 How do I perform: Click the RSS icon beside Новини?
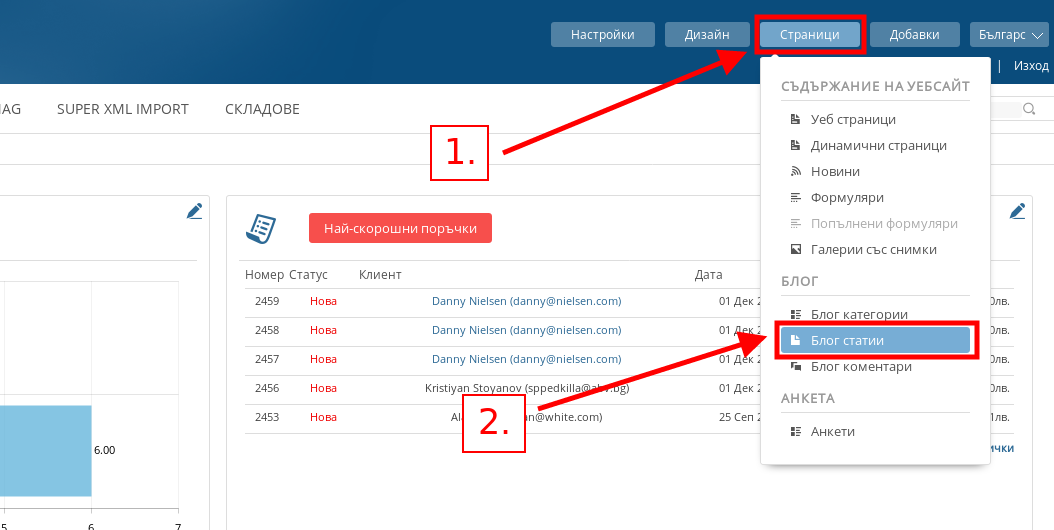tap(795, 172)
